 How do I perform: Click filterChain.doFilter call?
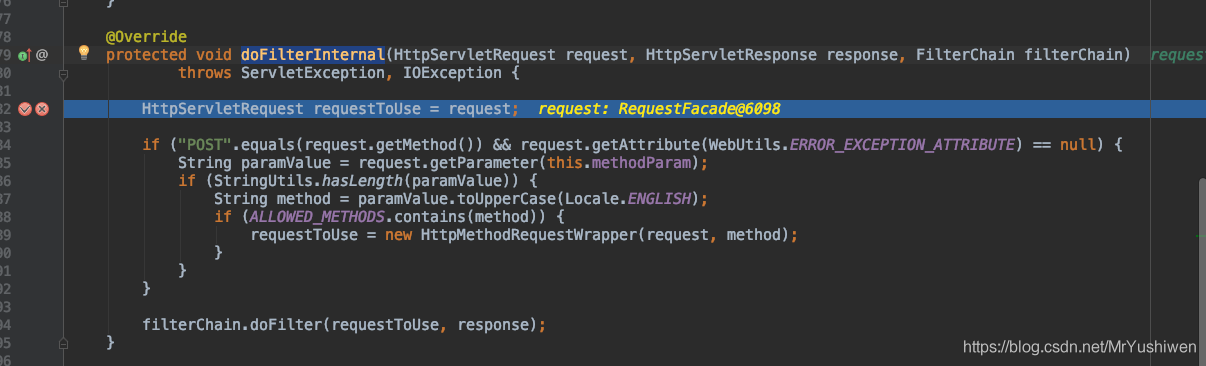click(x=233, y=325)
